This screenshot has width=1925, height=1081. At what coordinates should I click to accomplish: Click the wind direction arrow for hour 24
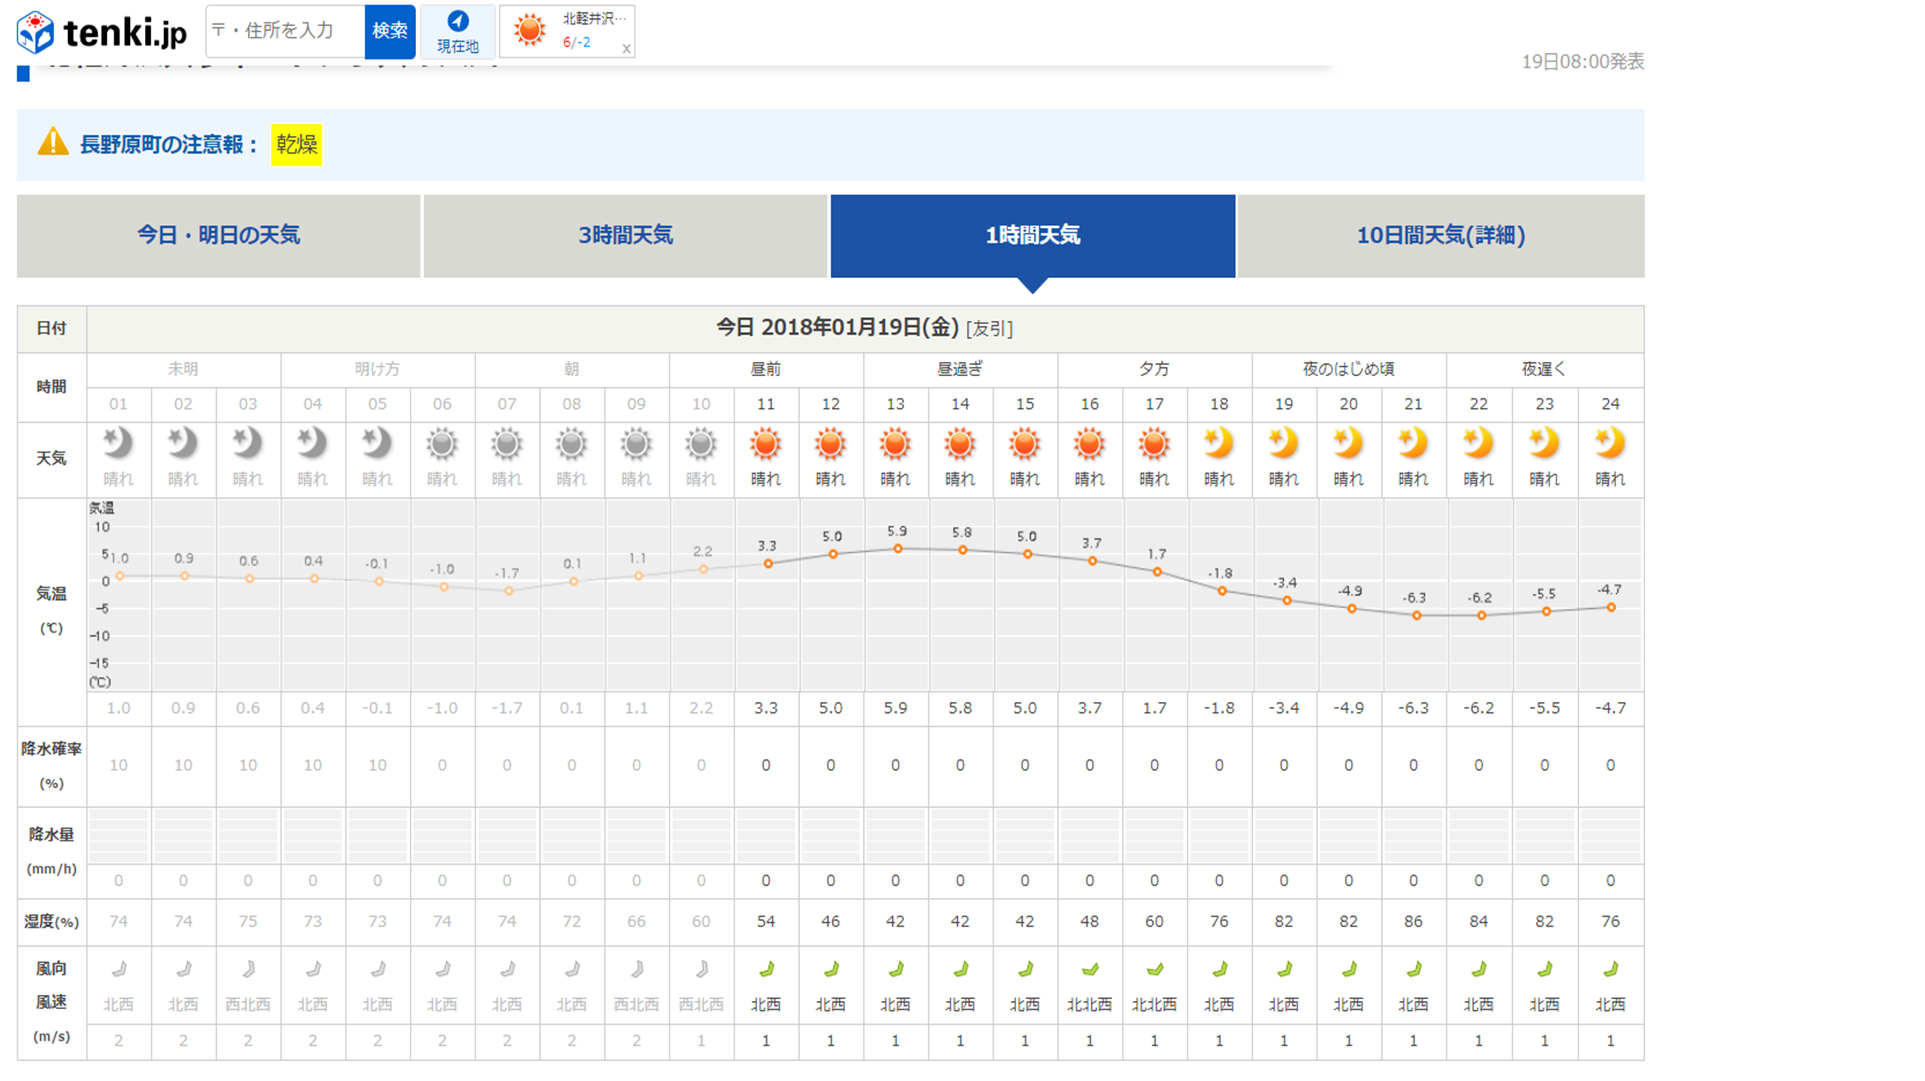pos(1610,968)
